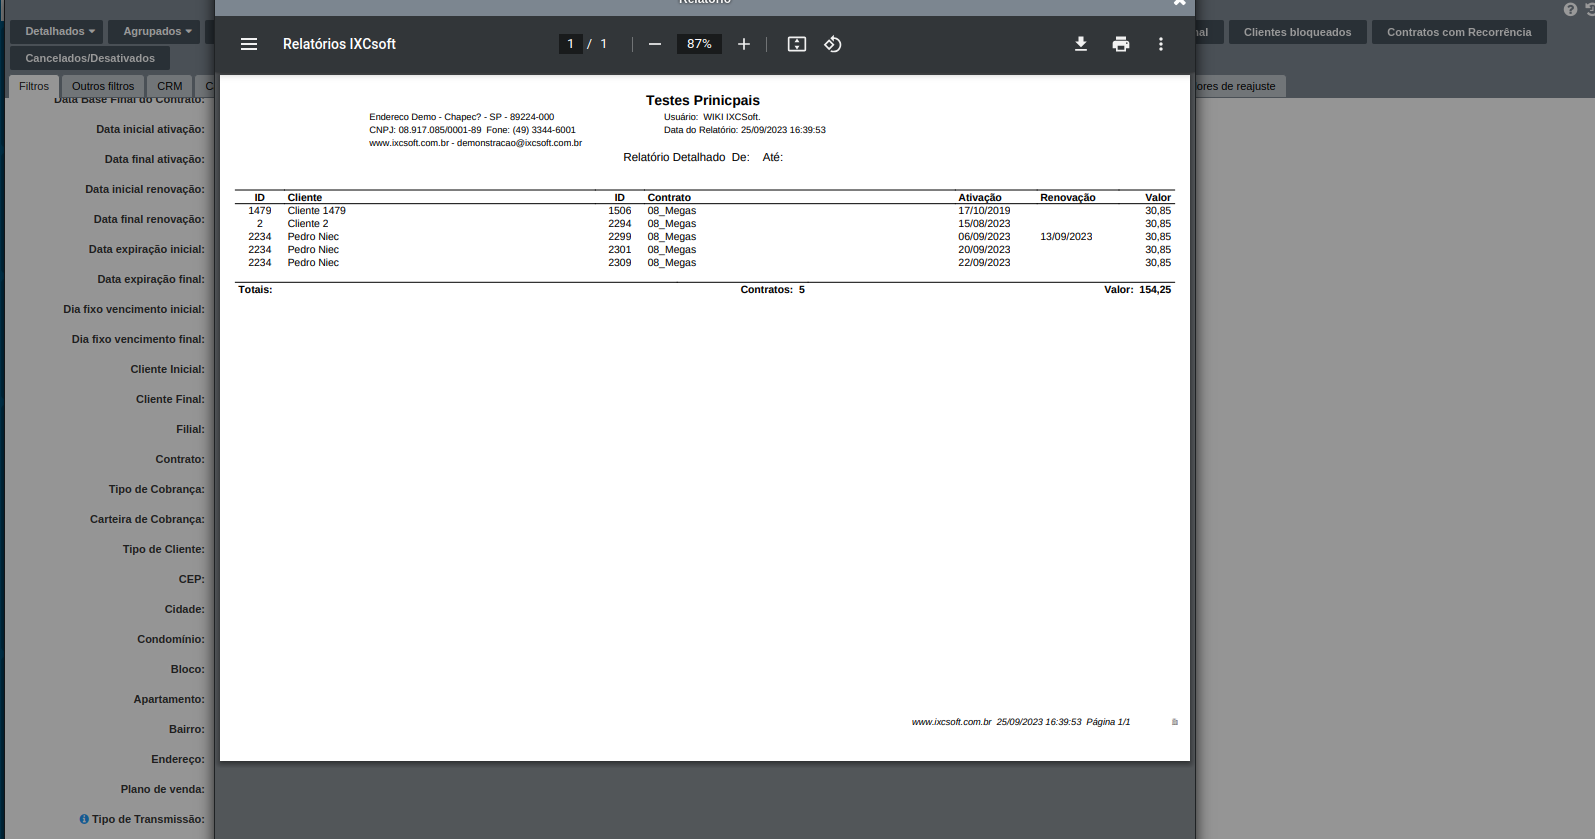This screenshot has height=839, width=1595.
Task: Click the Ativação column header
Action: coord(980,198)
